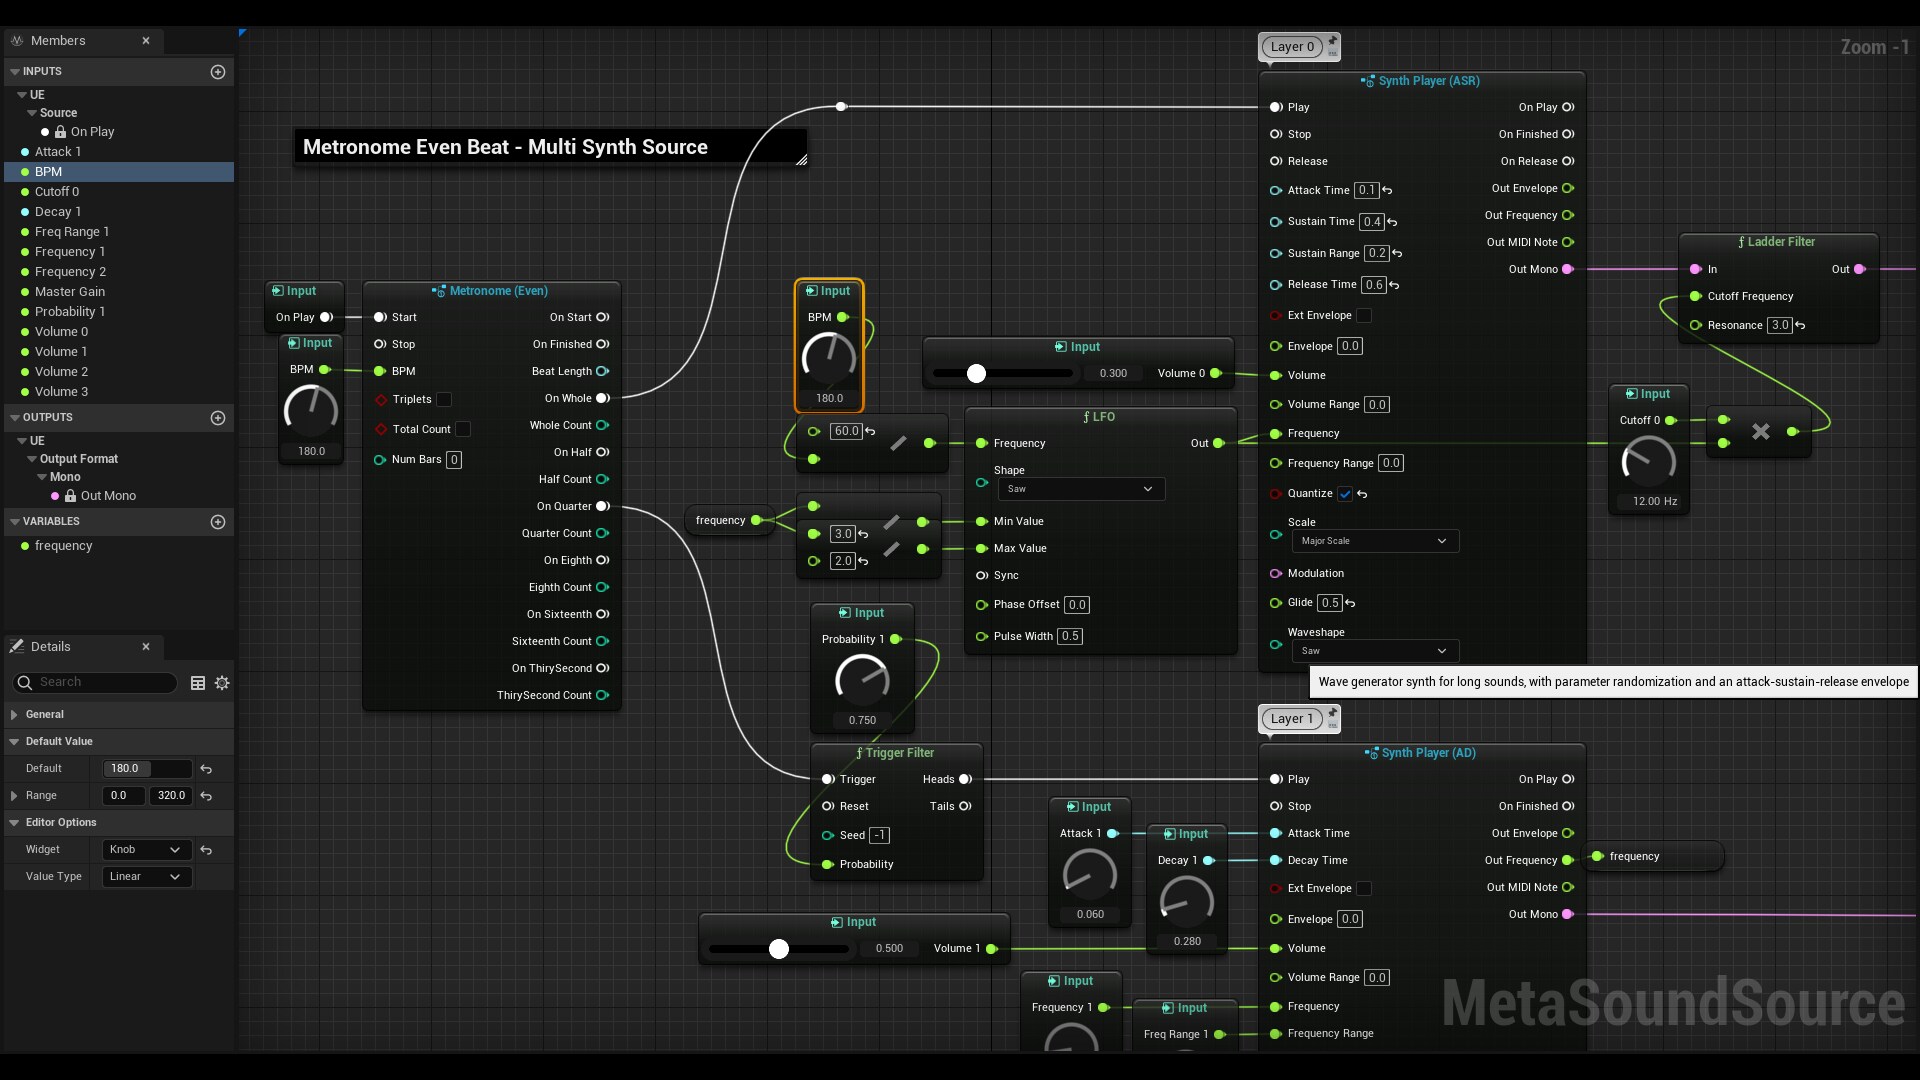1920x1080 pixels.
Task: Click the Details panel search field
Action: click(x=95, y=682)
